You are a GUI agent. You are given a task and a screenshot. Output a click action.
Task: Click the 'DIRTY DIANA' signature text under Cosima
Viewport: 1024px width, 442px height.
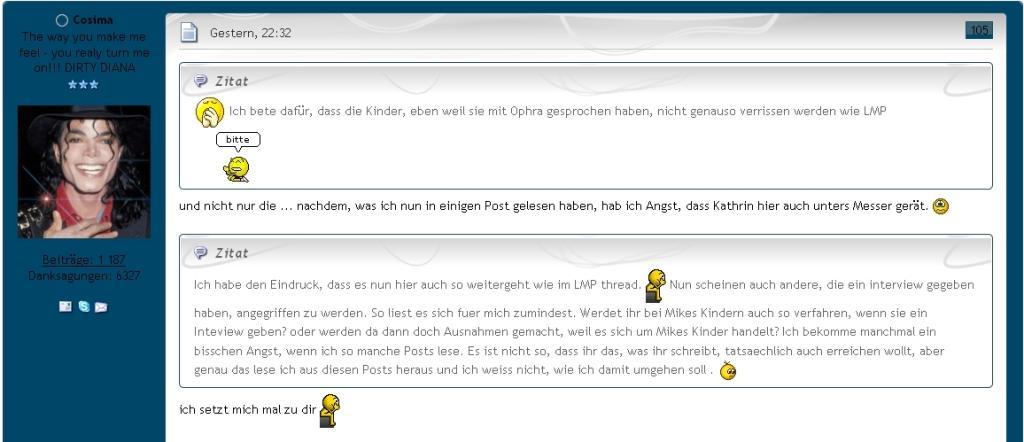[x=101, y=68]
